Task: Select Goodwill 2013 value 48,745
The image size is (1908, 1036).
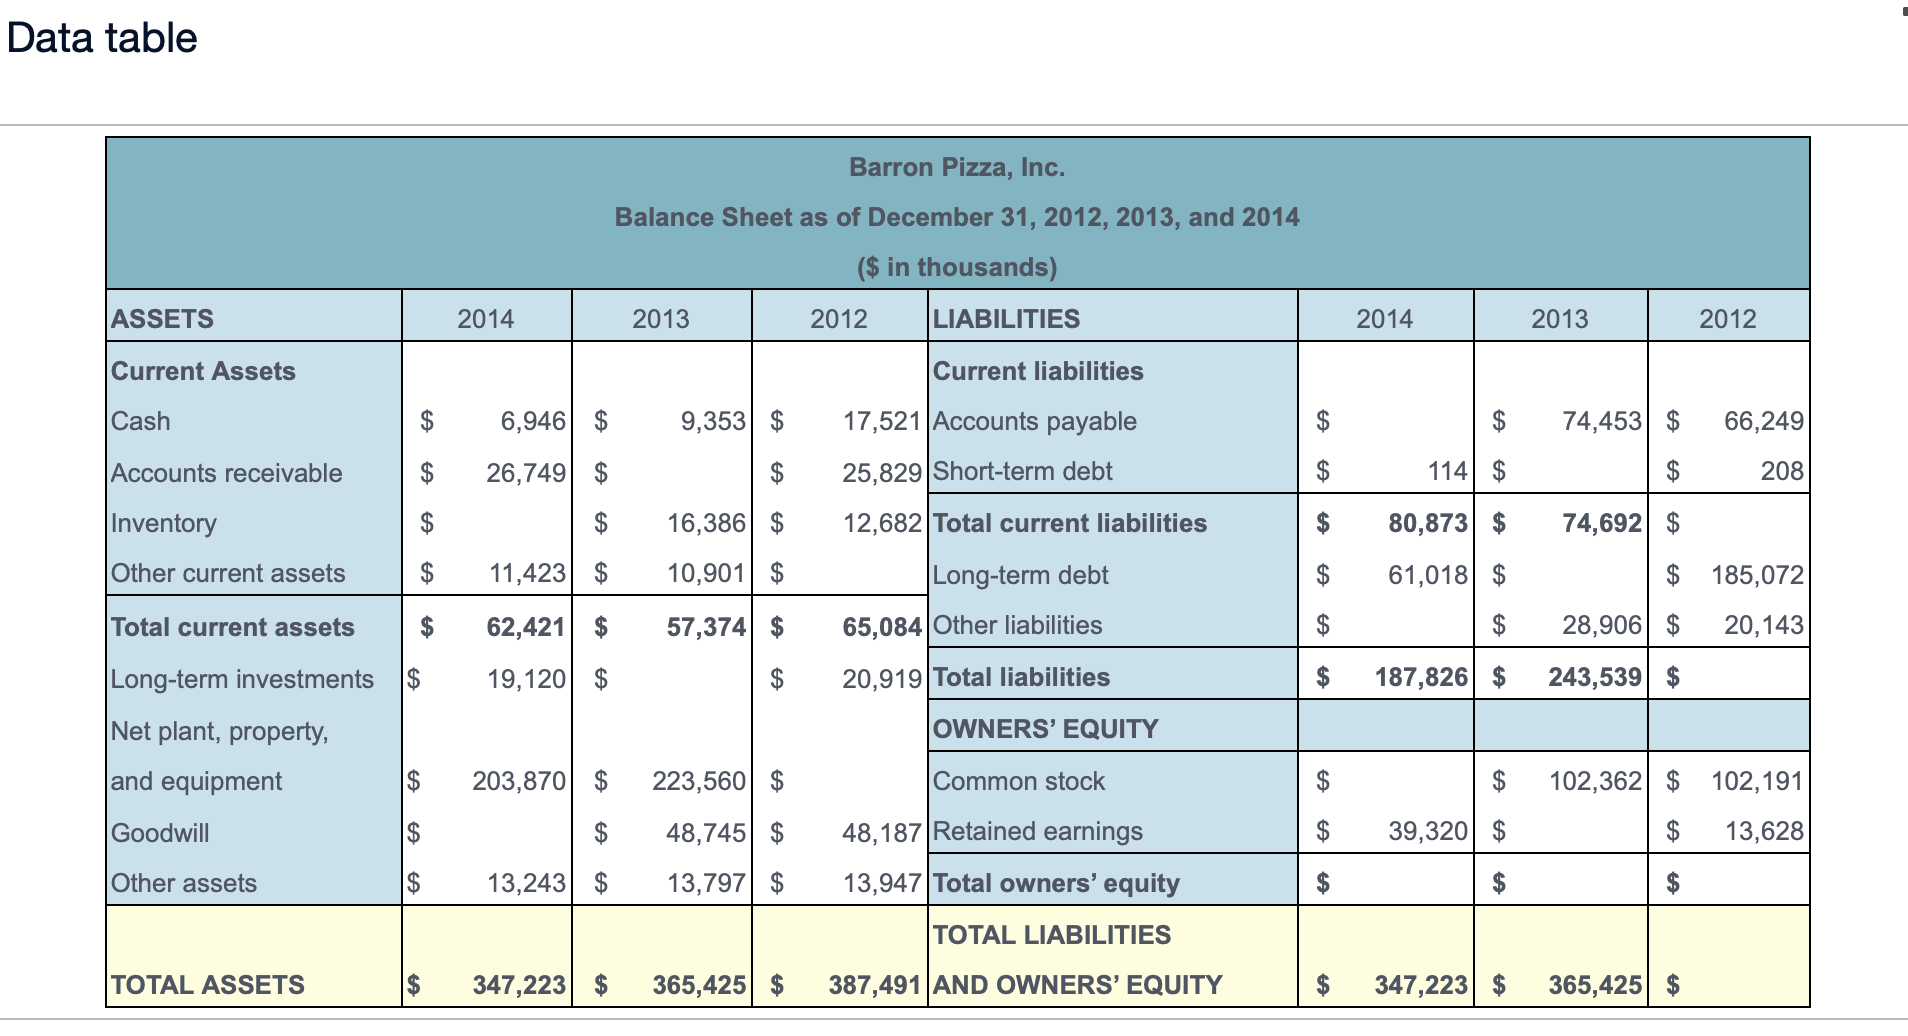Action: [707, 833]
